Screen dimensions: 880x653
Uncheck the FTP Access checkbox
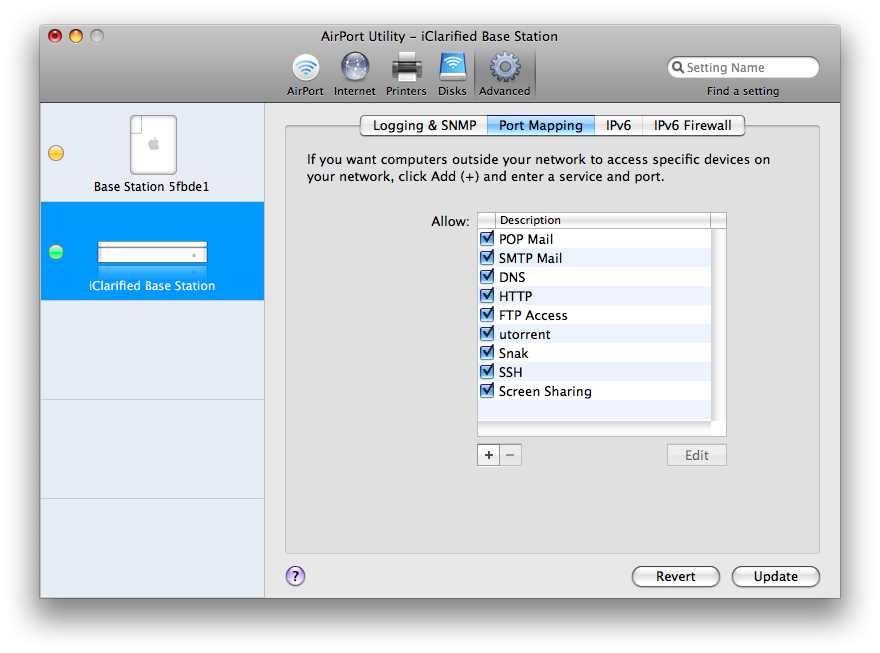487,315
